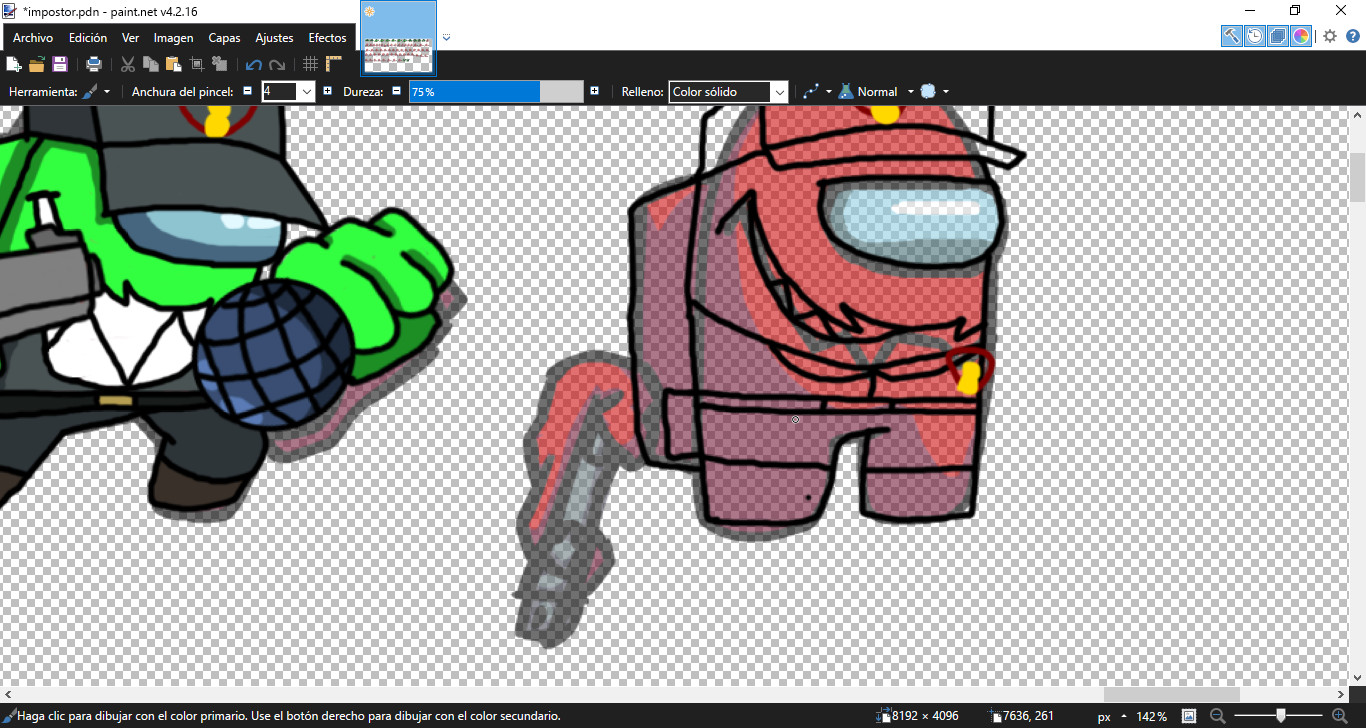Open the Efectos menu

click(327, 37)
